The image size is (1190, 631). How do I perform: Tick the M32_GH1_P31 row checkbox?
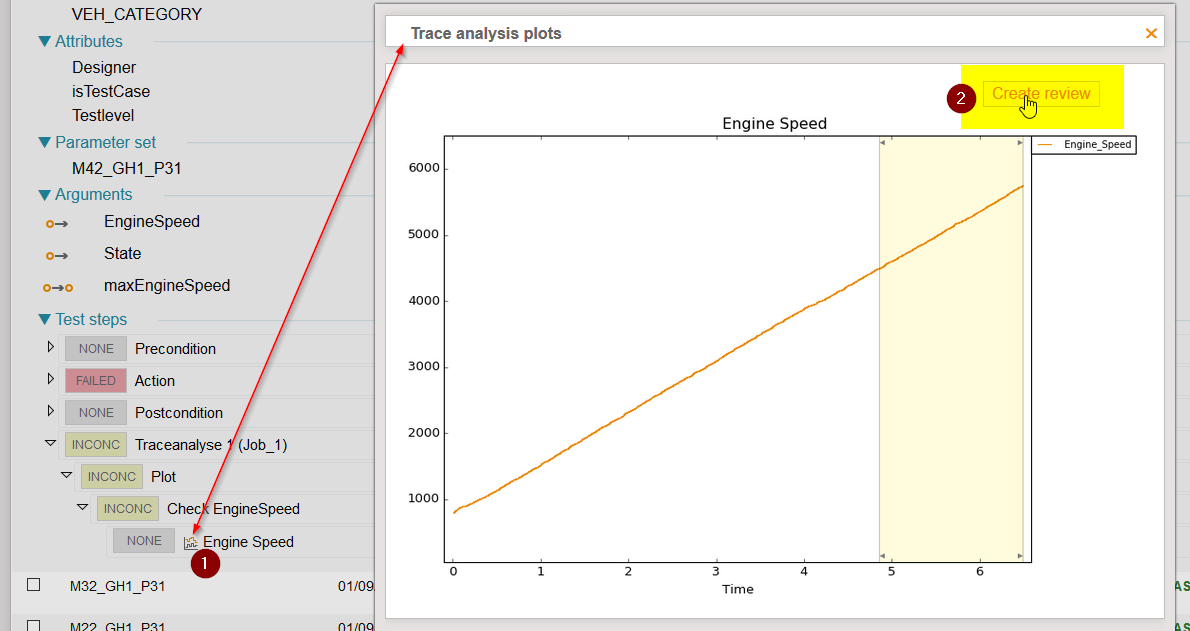[34, 585]
